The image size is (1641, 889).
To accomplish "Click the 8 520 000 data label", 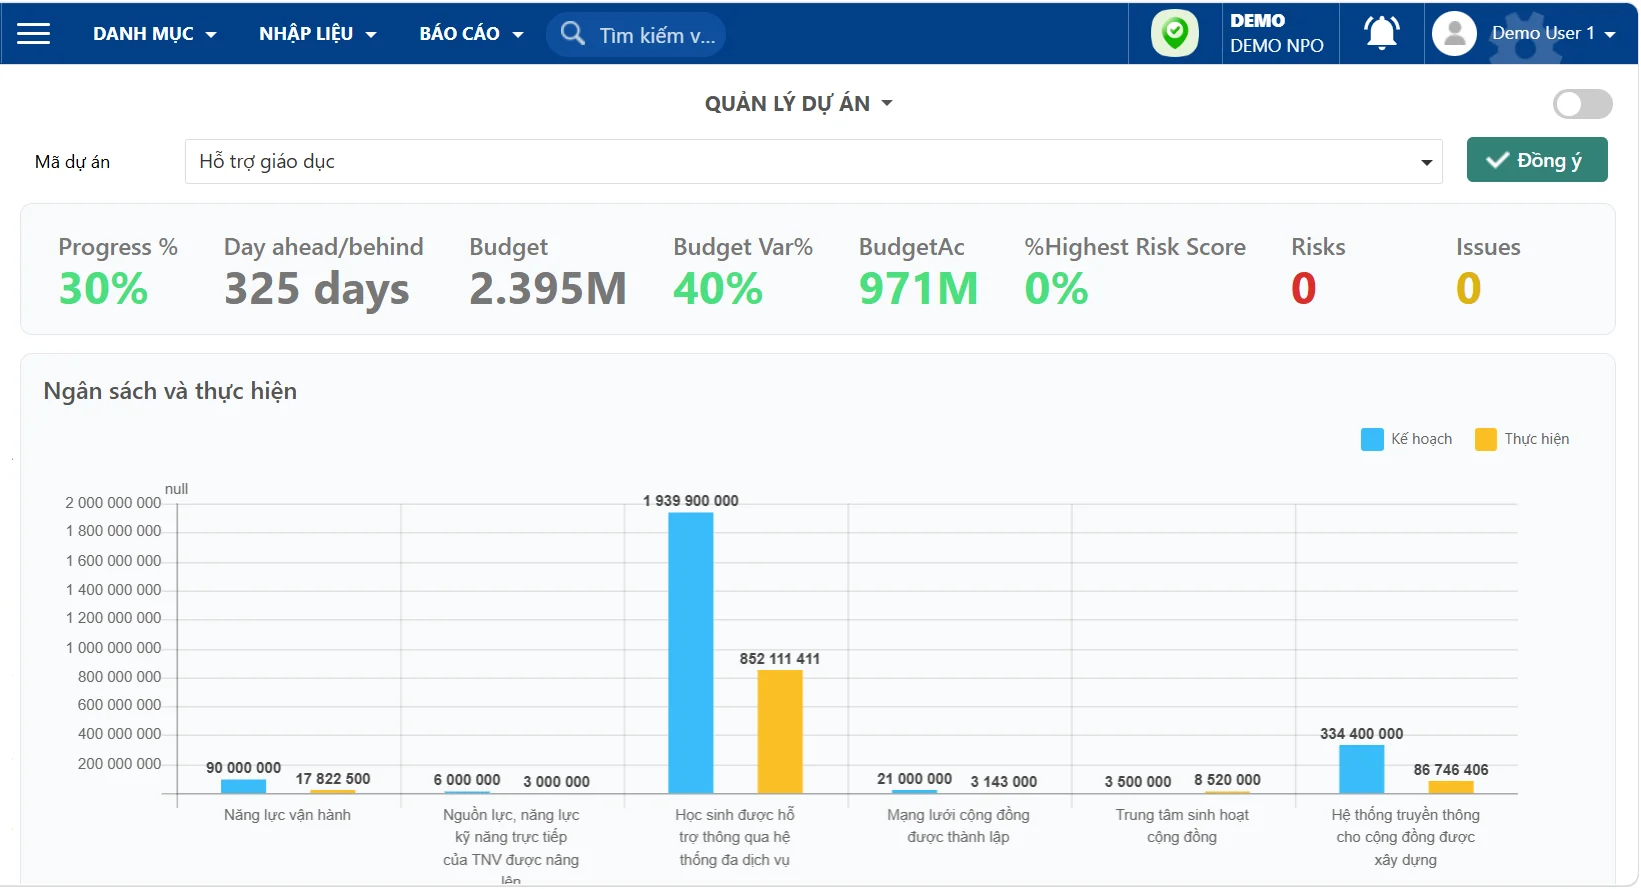I will point(1227,781).
